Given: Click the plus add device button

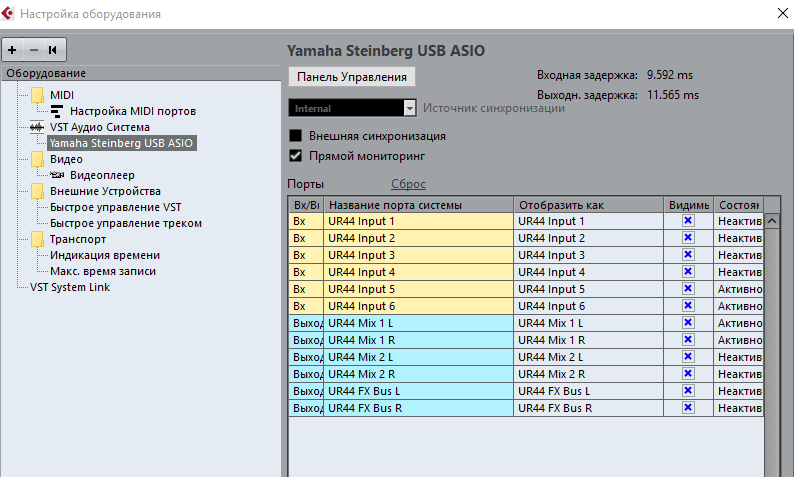Looking at the screenshot, I should [12, 50].
